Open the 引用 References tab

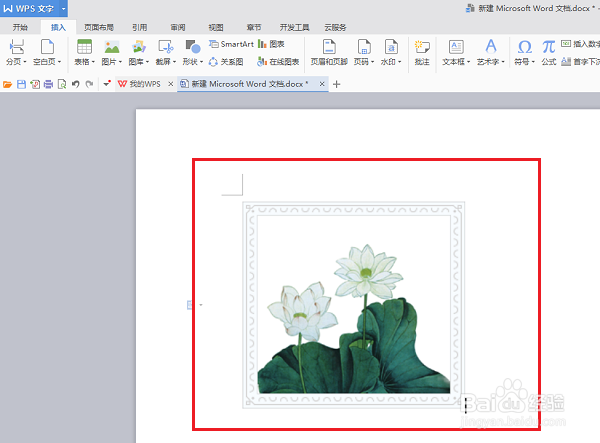tap(140, 28)
